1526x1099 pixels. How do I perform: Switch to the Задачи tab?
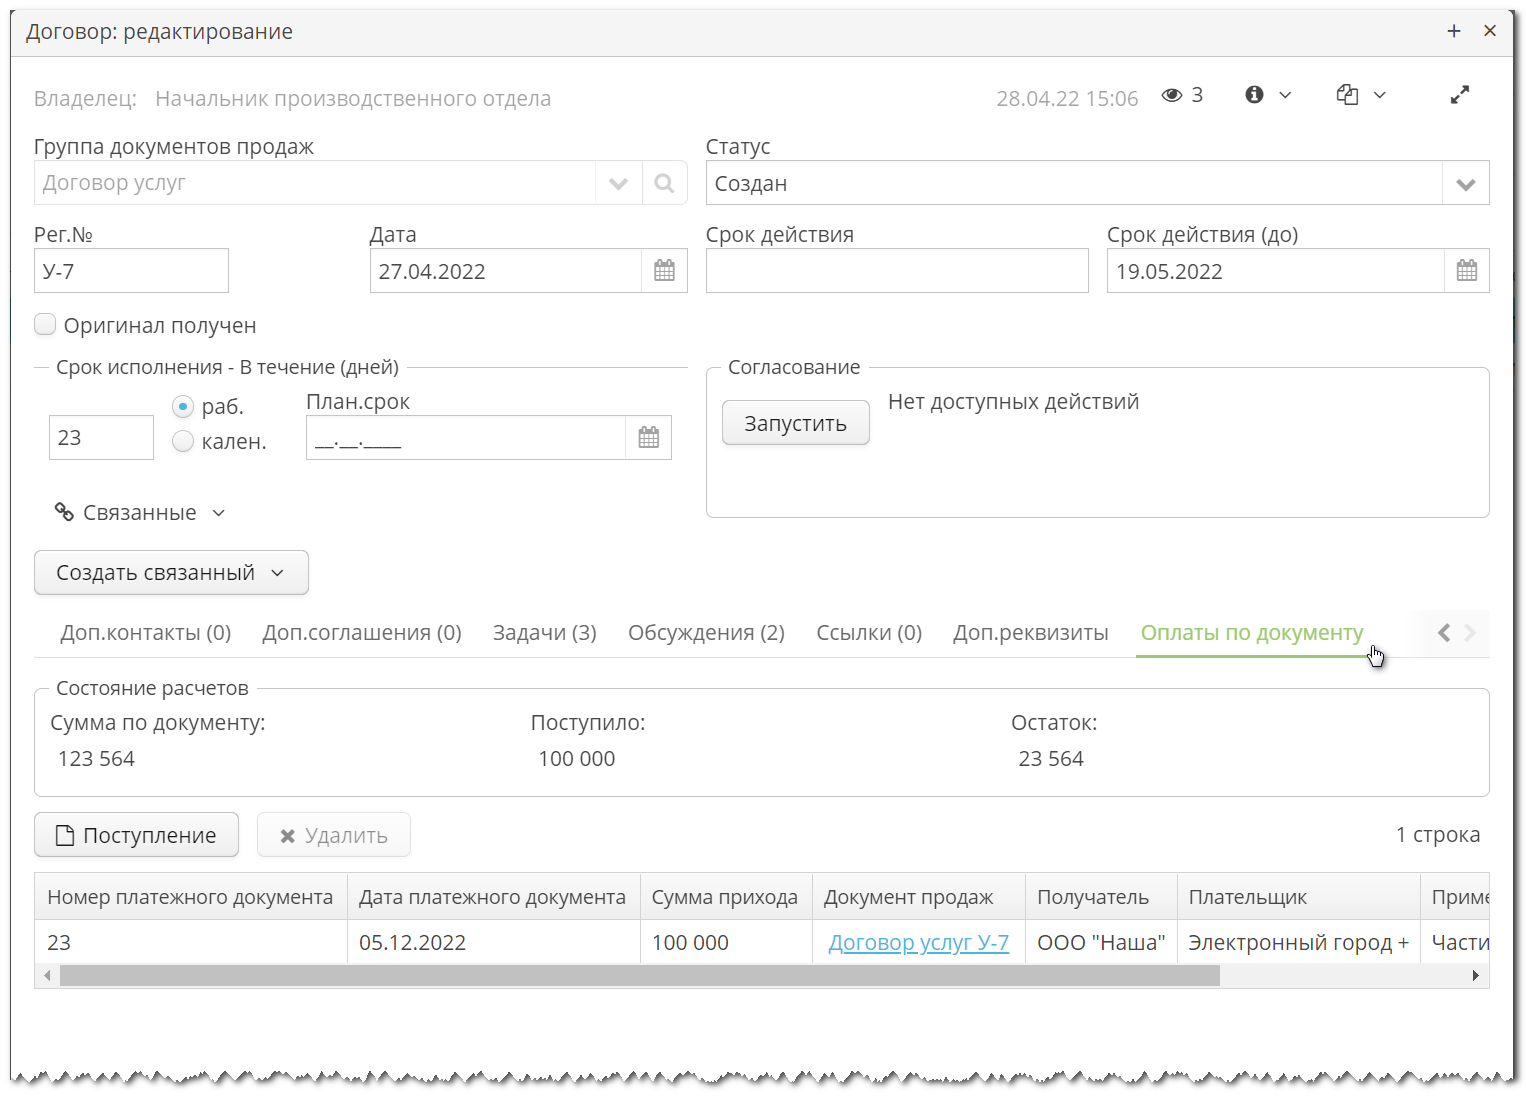click(543, 632)
